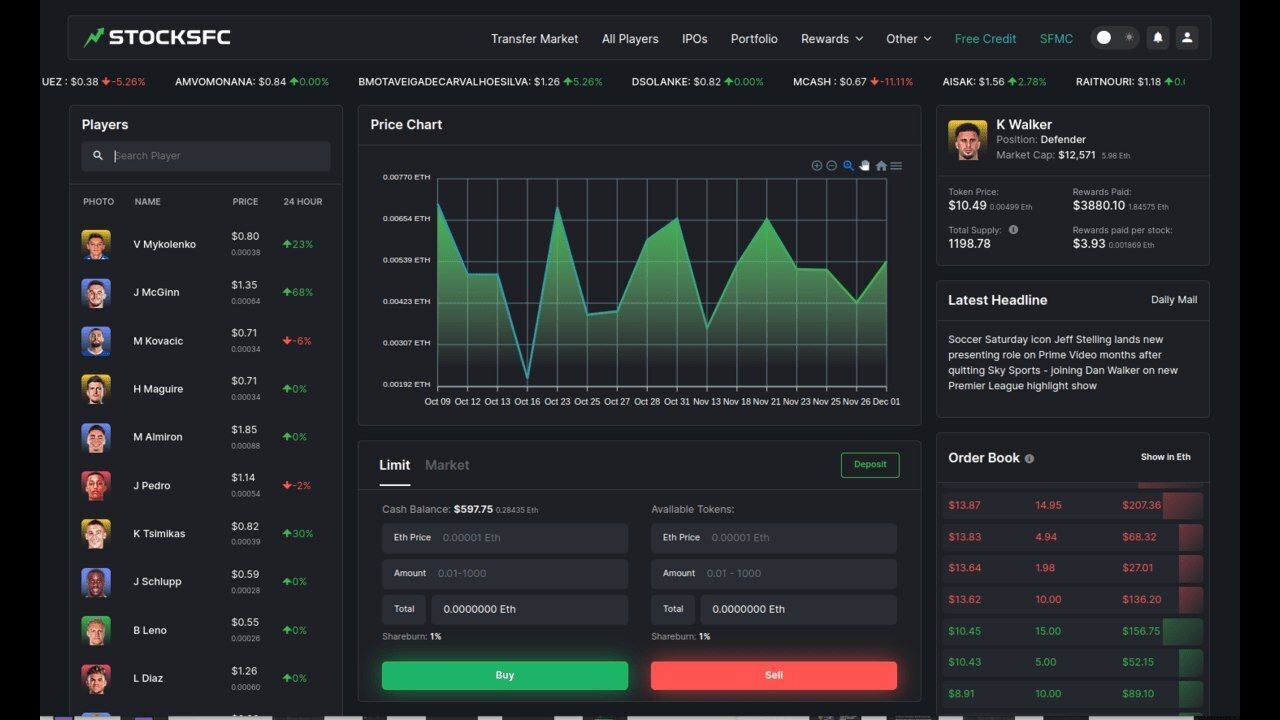Click the SFMC link
Screen dimensions: 1280x720
coord(1056,39)
